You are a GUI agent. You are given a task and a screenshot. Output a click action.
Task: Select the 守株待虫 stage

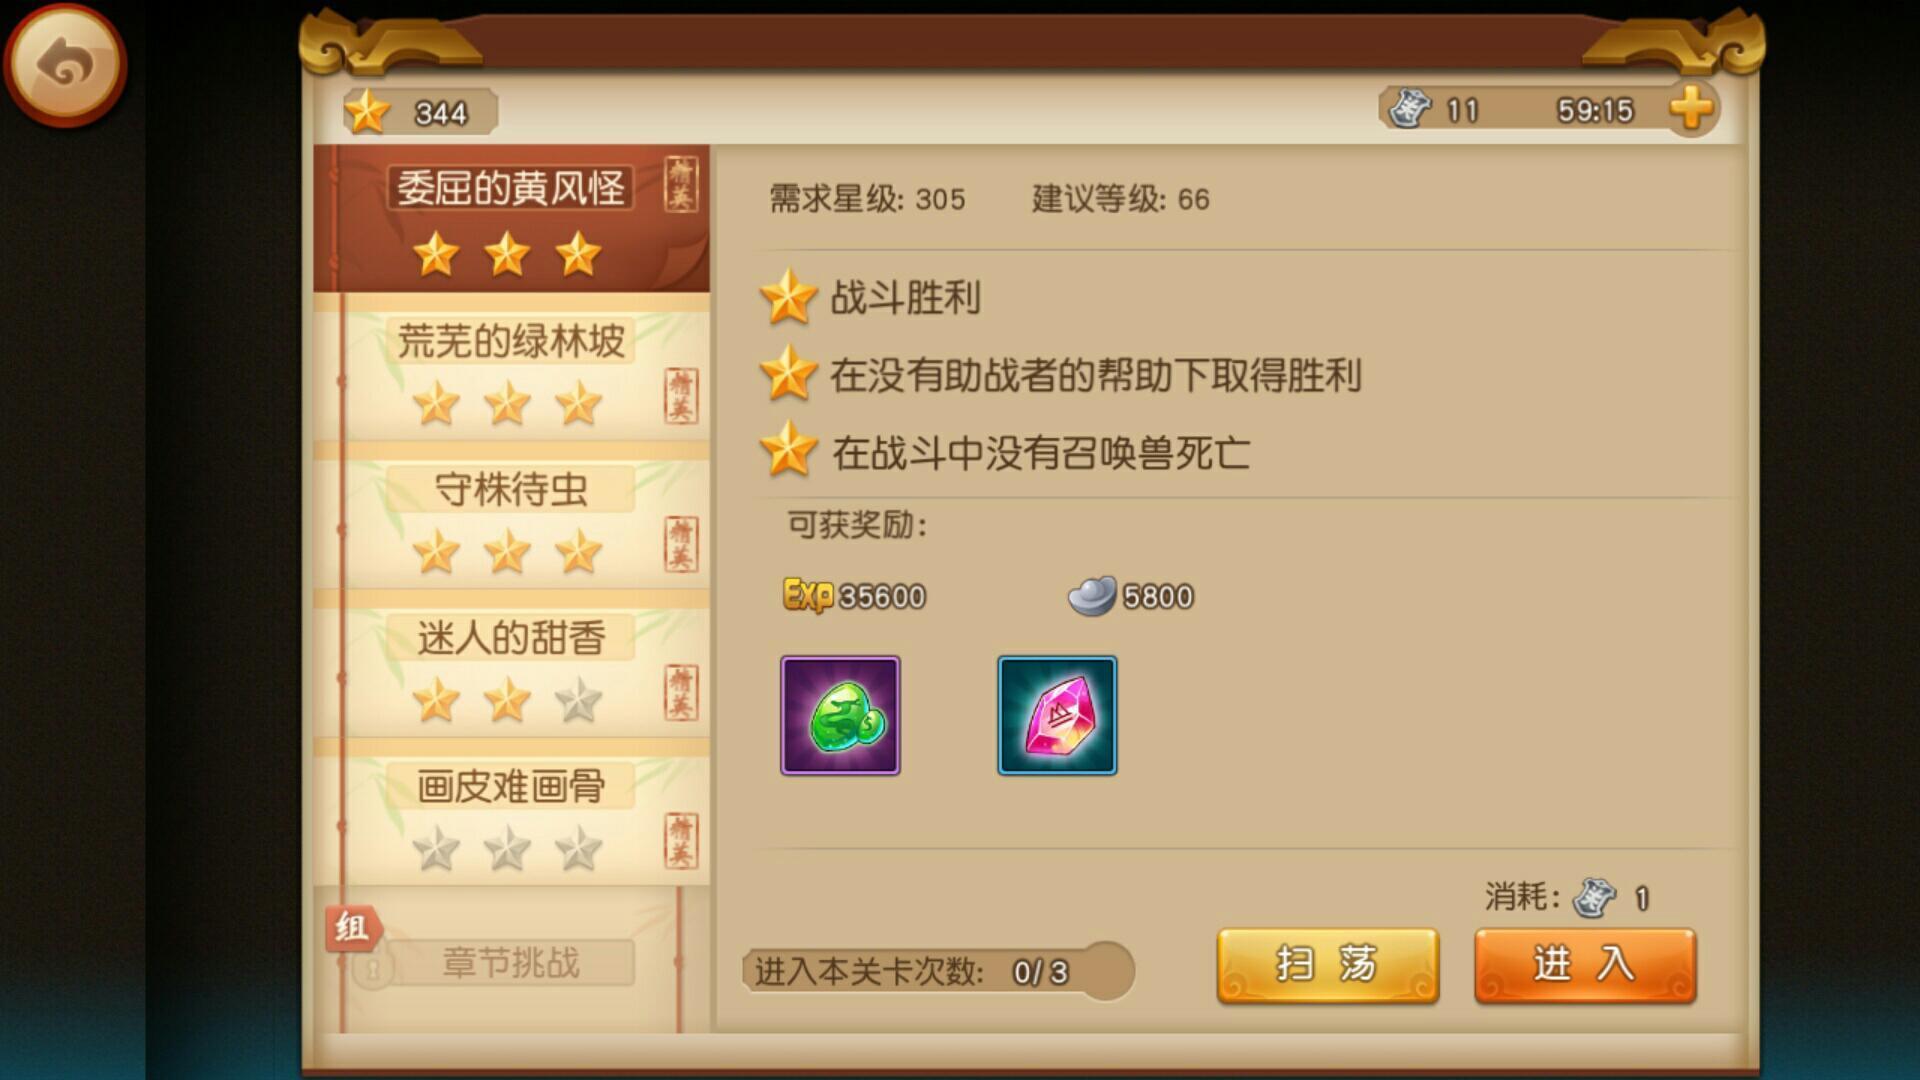point(511,516)
